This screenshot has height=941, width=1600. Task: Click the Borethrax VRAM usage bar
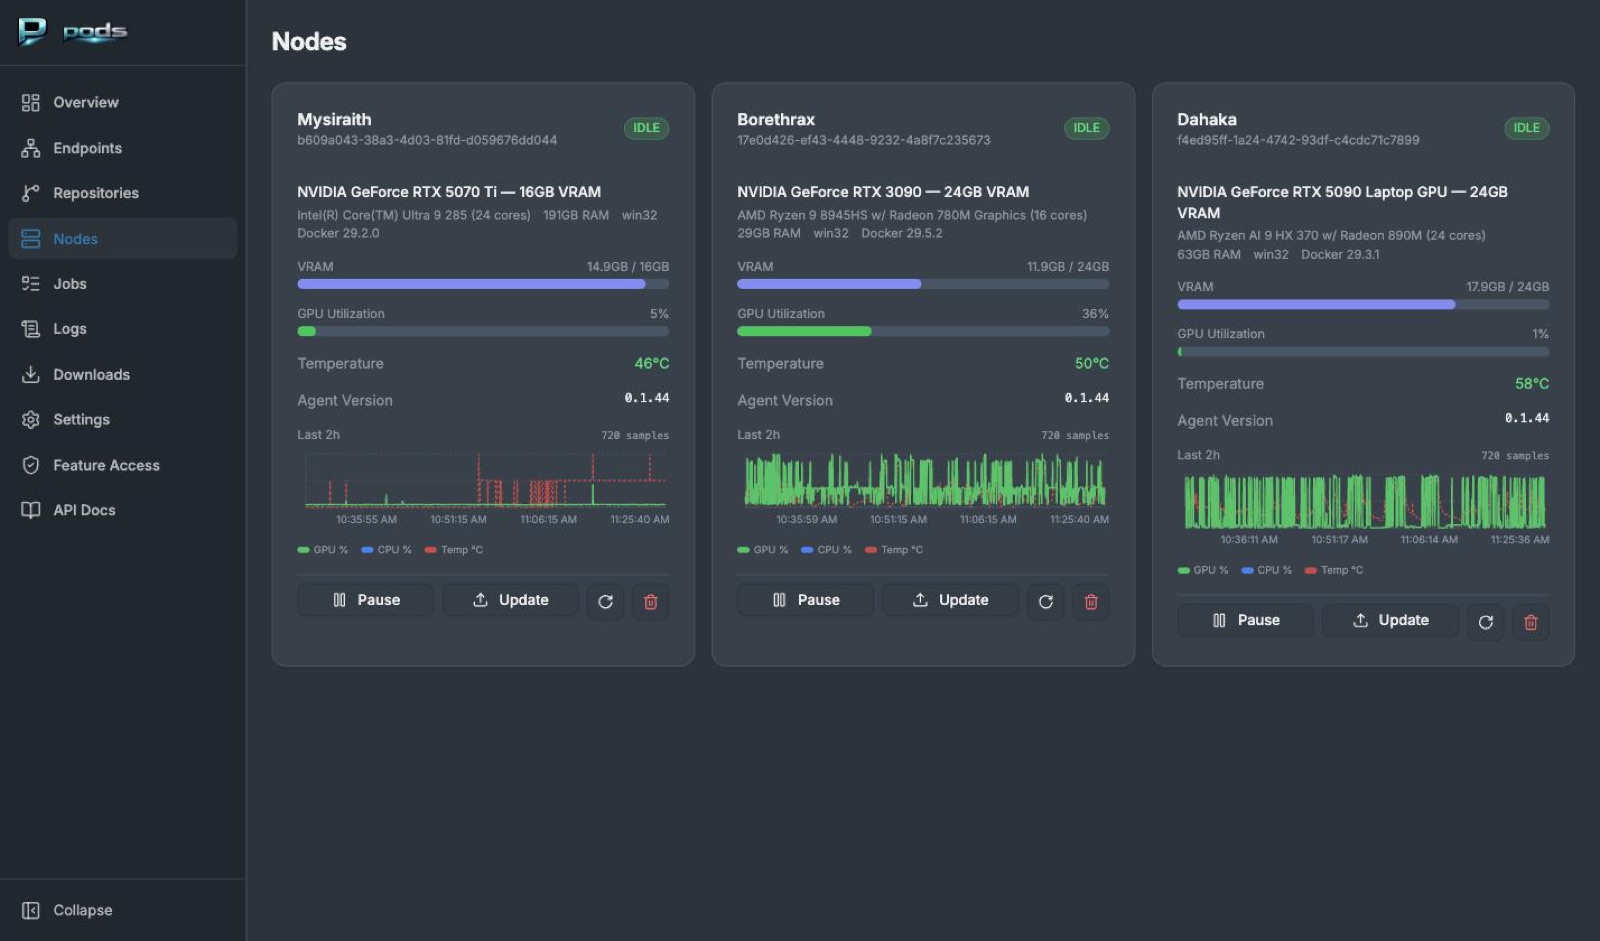pos(923,284)
